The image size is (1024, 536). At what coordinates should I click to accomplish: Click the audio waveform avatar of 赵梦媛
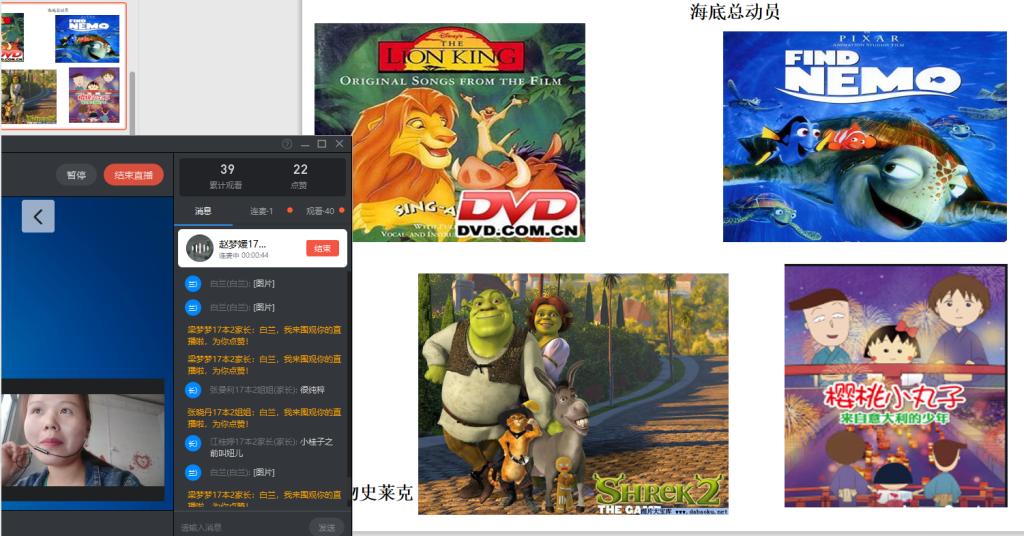coord(199,248)
